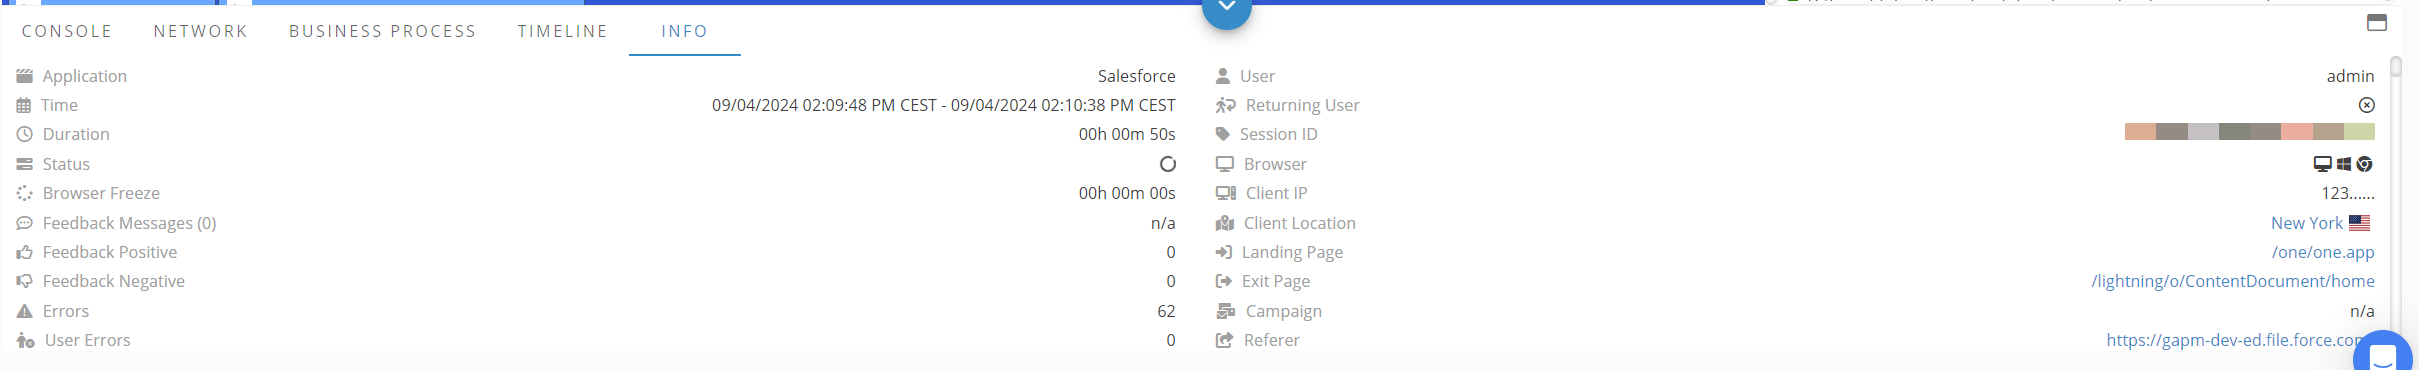The width and height of the screenshot is (2419, 370).
Task: Click the US flag next to New York
Action: pos(2360,223)
